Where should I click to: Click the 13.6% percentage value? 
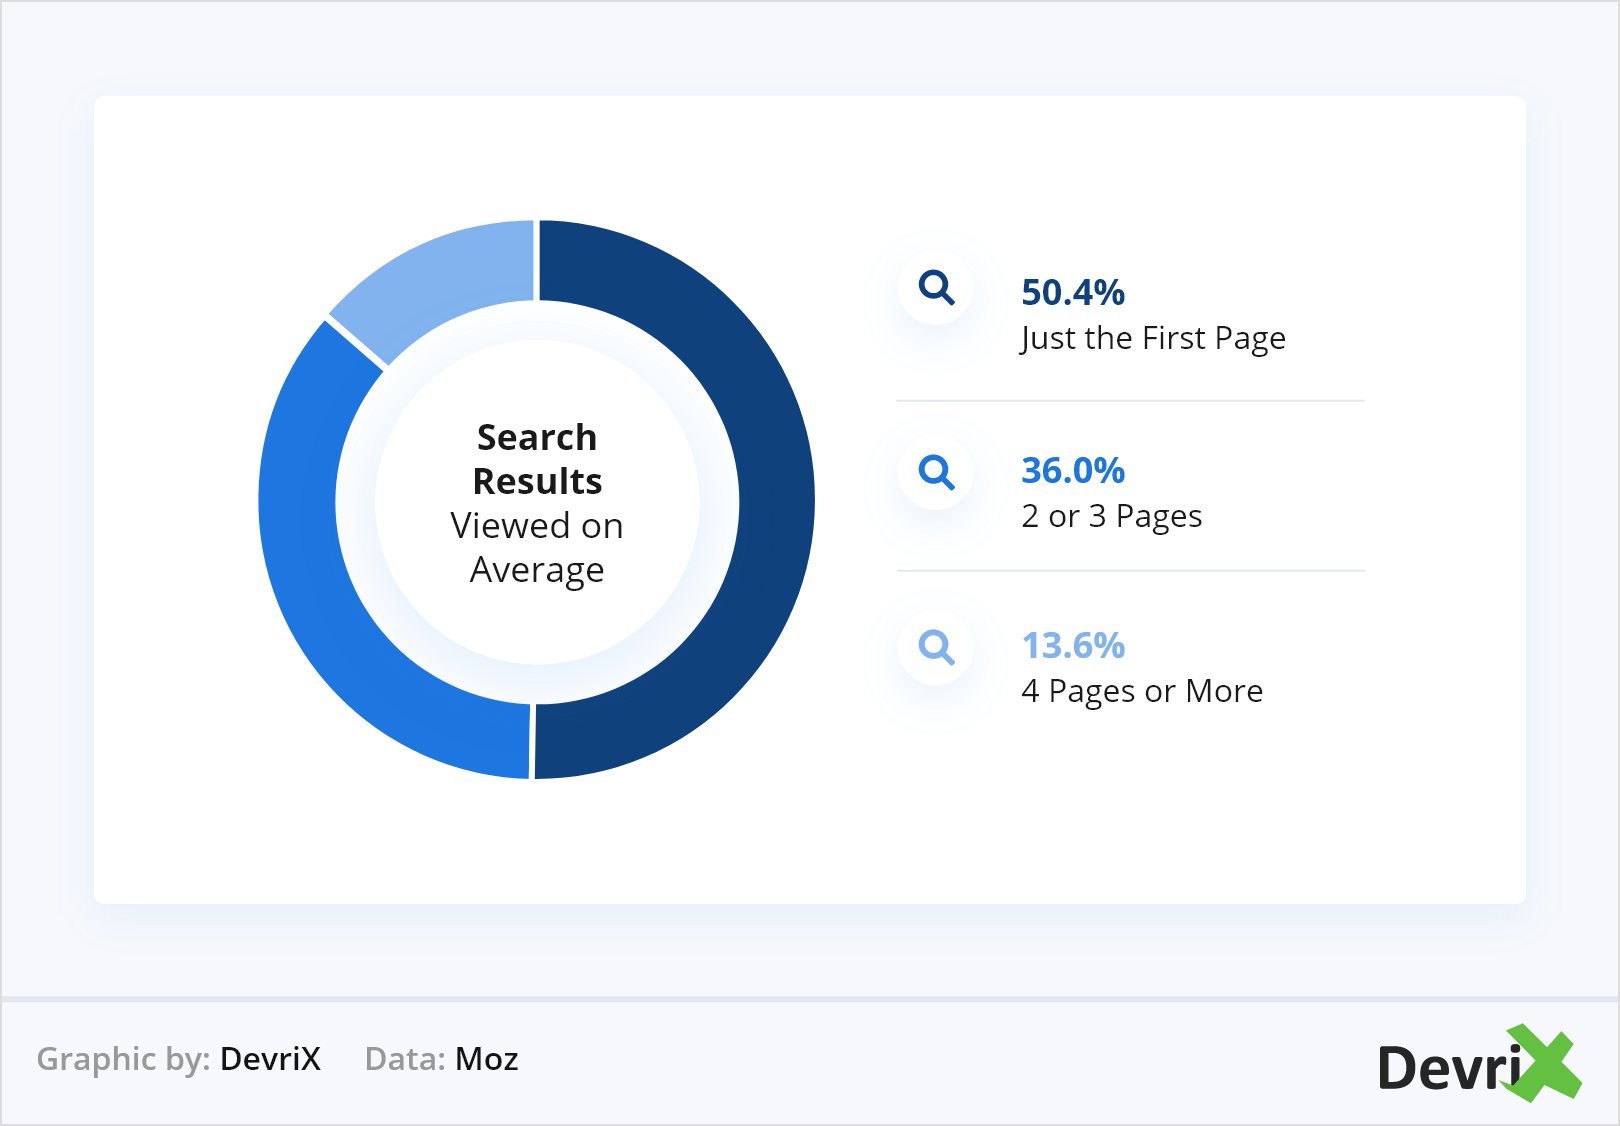(x=1073, y=646)
